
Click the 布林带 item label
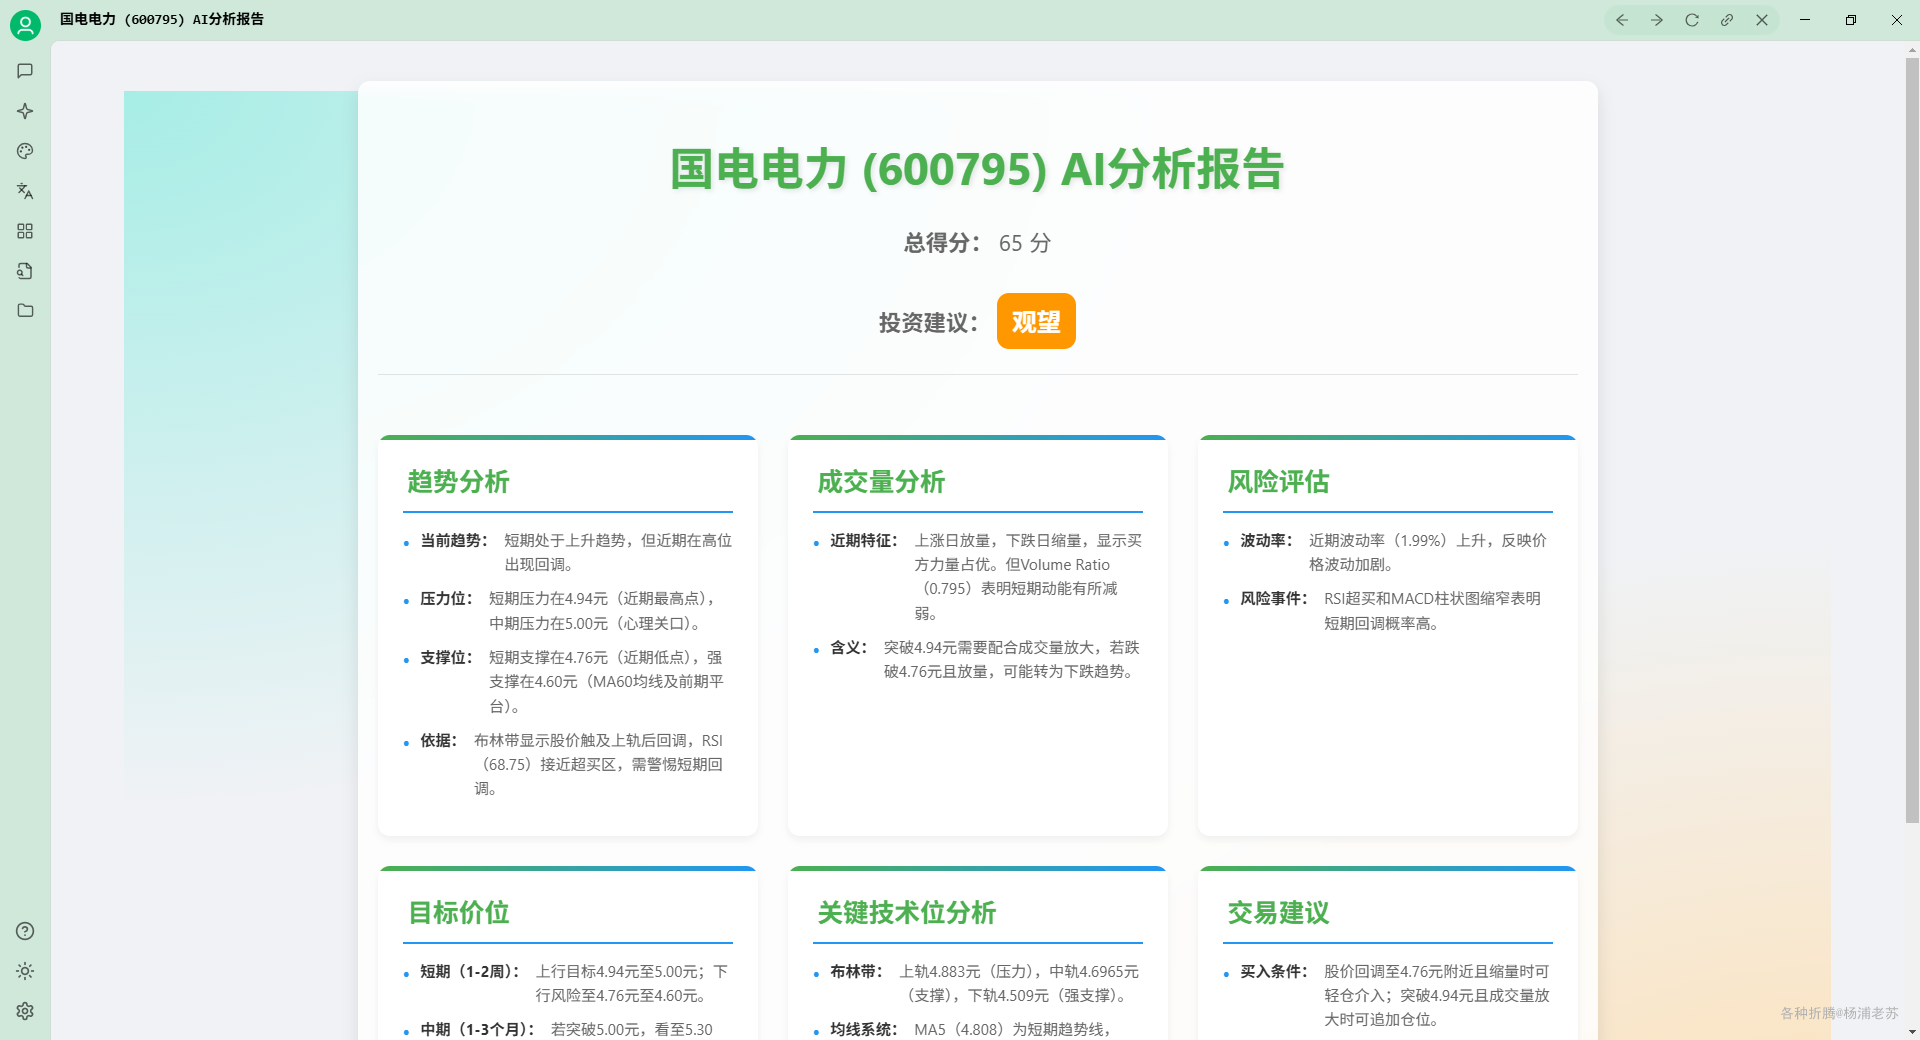tap(857, 971)
